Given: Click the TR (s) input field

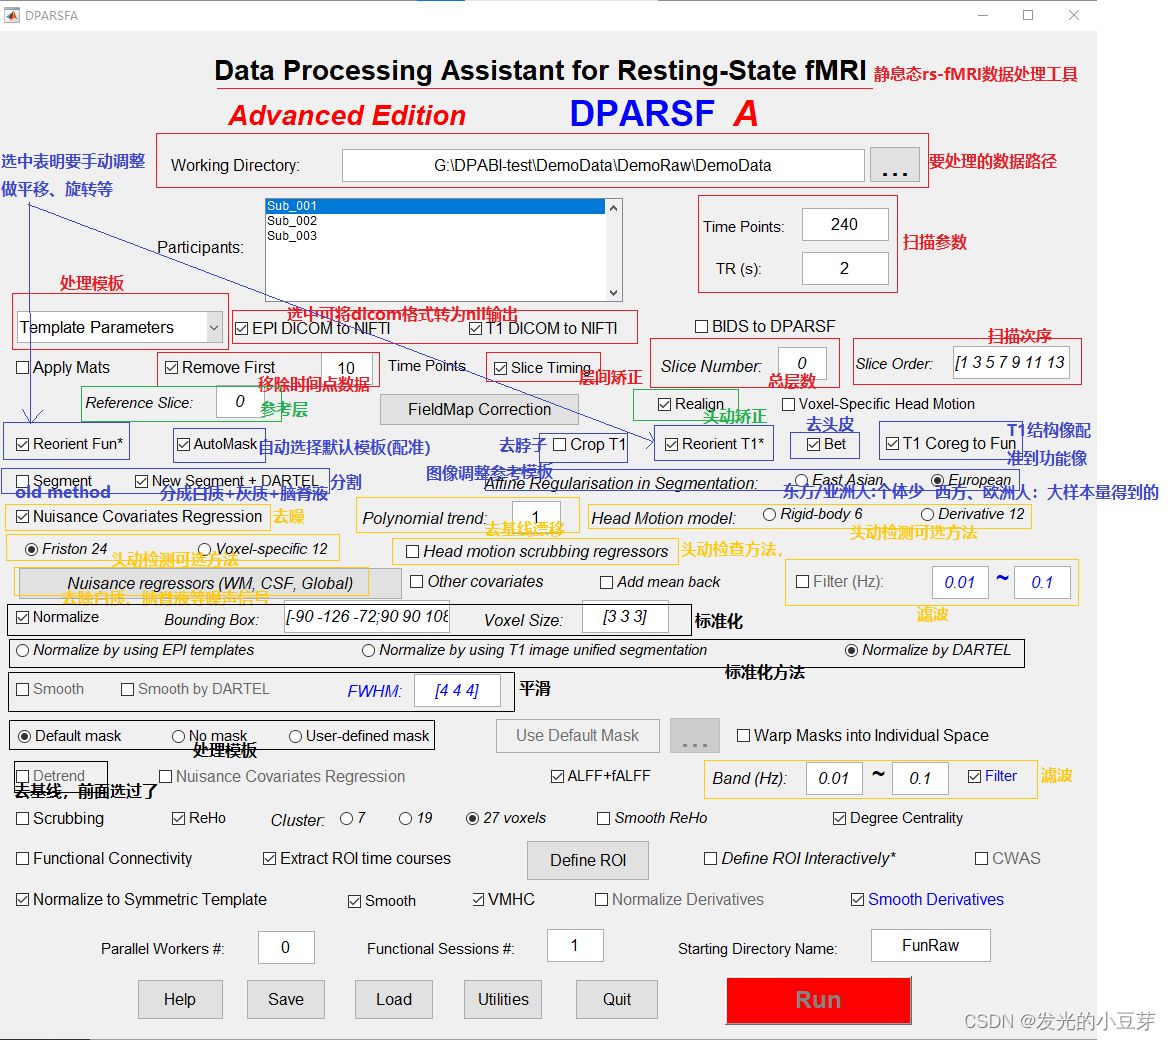Looking at the screenshot, I should [x=845, y=269].
